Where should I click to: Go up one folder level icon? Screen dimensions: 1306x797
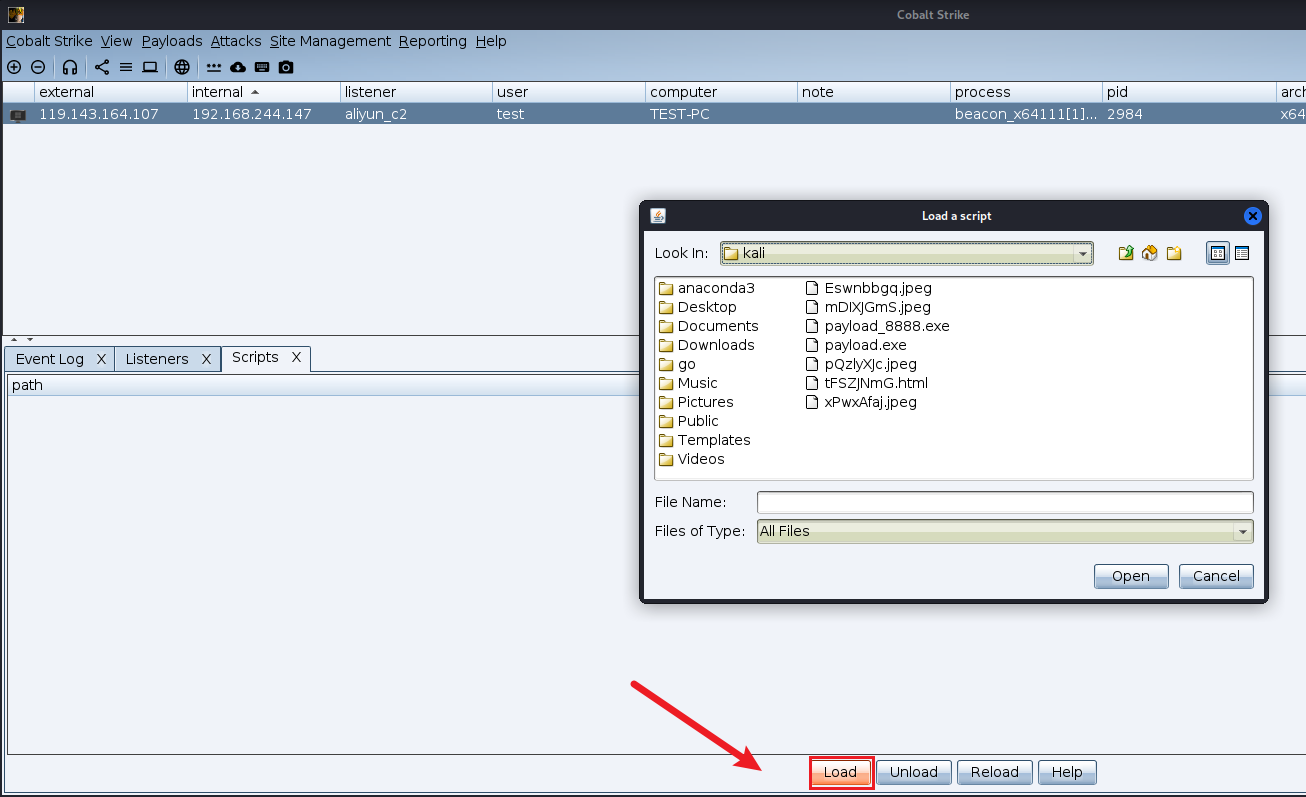[x=1126, y=253]
